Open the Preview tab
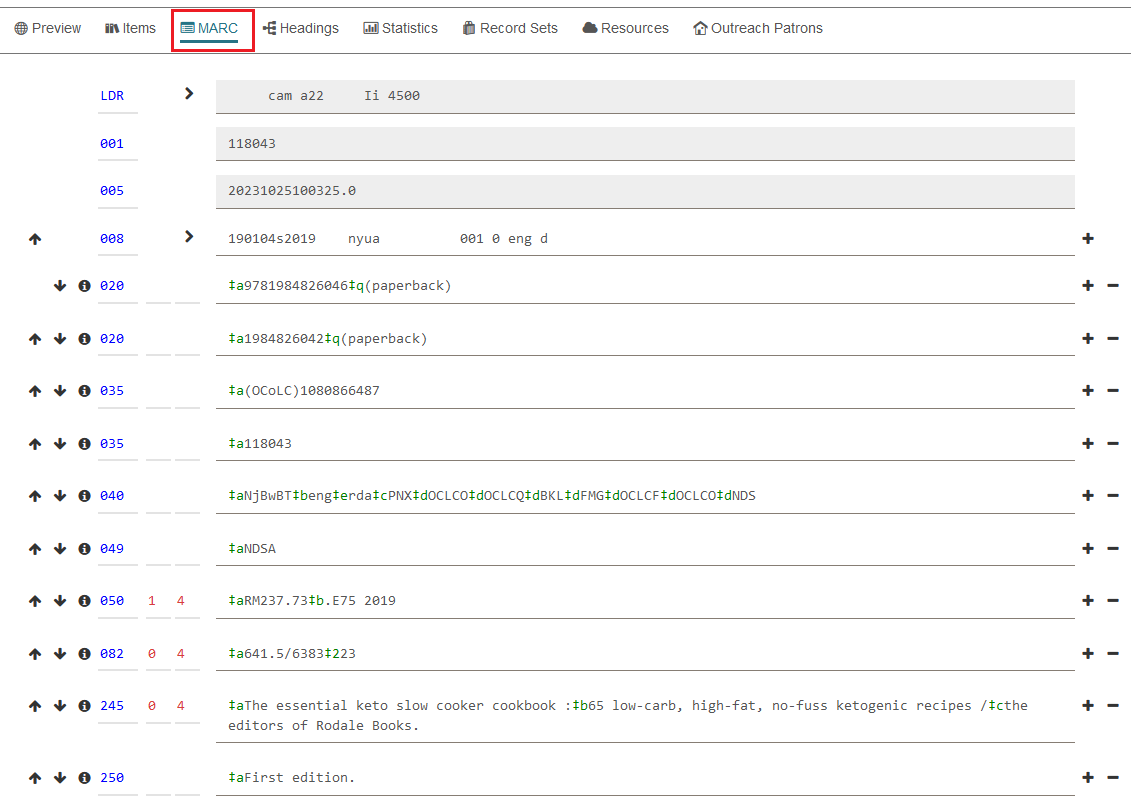Viewport: 1131px width, 798px height. coord(48,28)
